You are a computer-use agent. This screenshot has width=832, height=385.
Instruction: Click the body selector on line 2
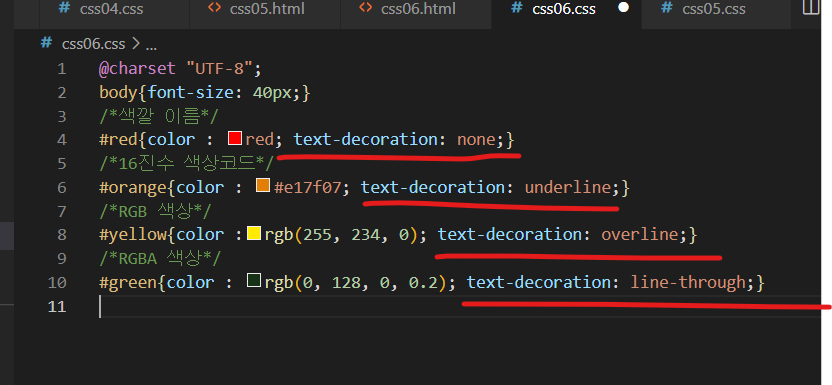[x=118, y=93]
